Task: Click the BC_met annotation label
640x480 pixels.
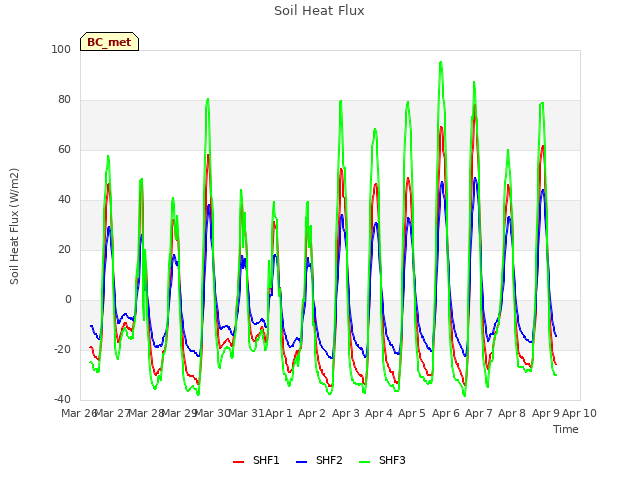Action: 109,42
